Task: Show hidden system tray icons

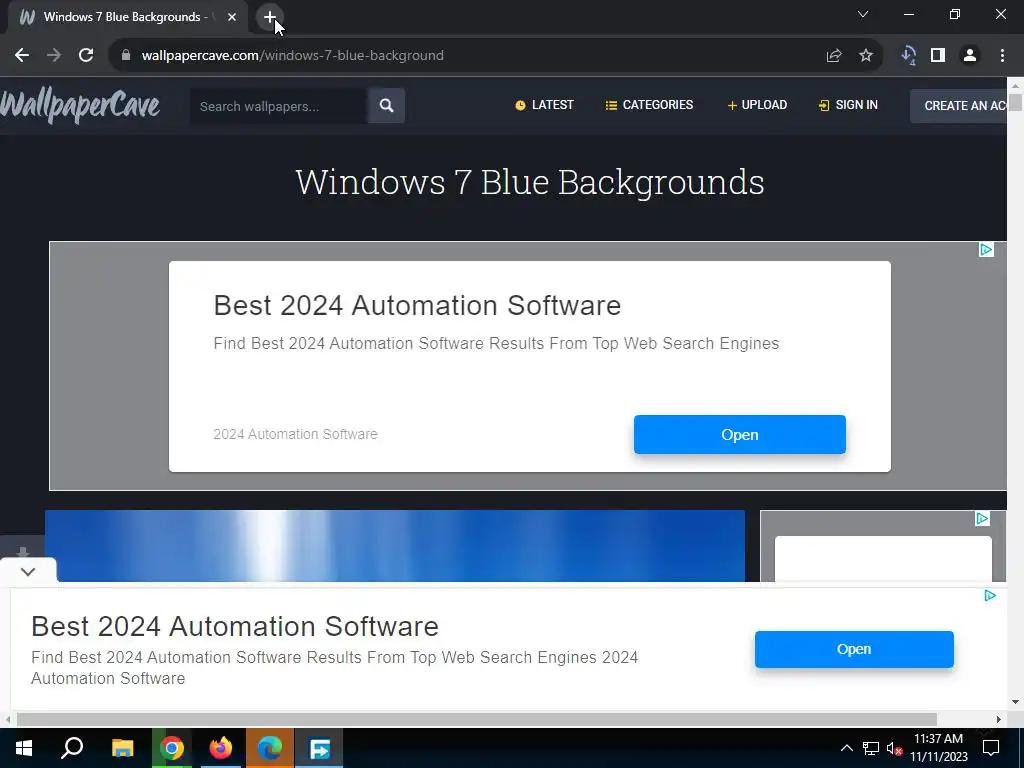Action: 846,748
